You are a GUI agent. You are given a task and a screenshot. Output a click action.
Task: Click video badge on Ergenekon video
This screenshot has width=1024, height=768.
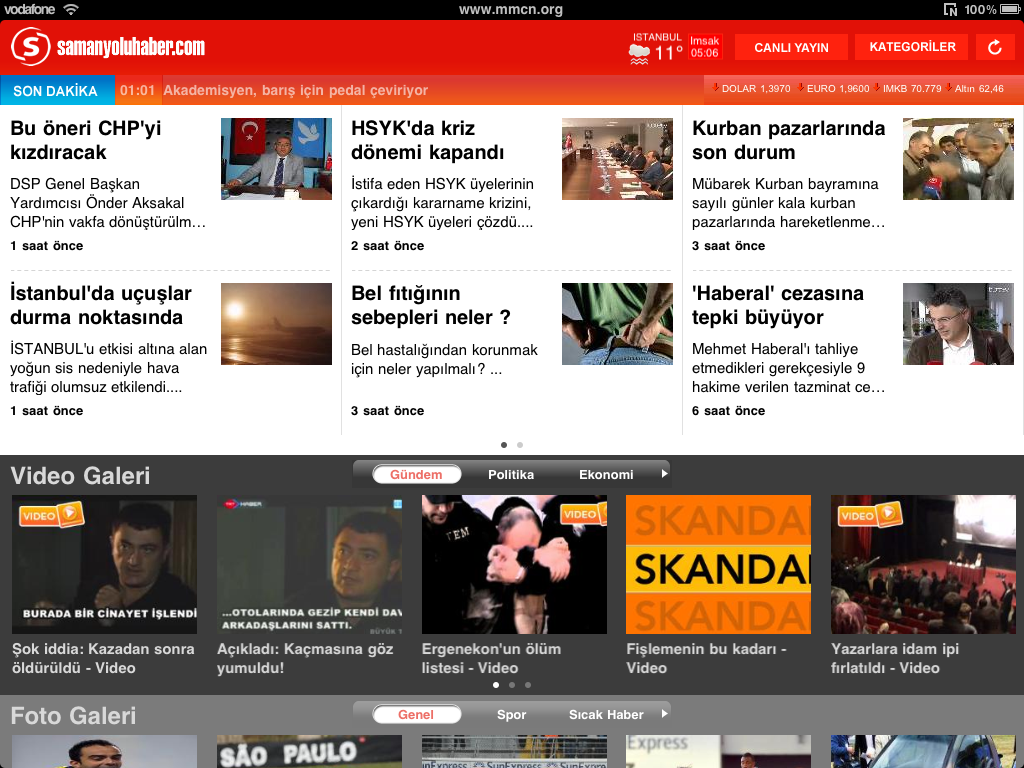pos(582,514)
